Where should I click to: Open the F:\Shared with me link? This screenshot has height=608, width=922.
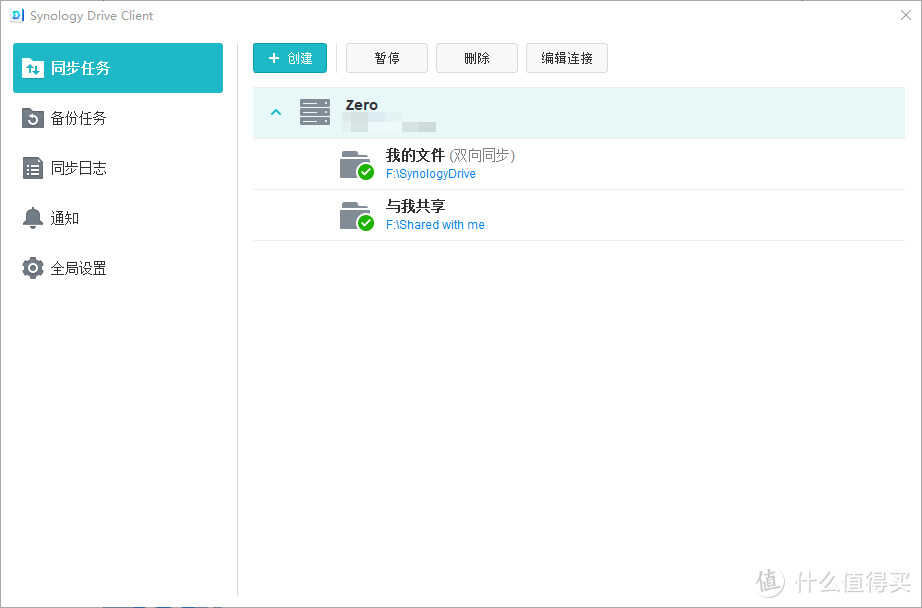click(x=435, y=225)
